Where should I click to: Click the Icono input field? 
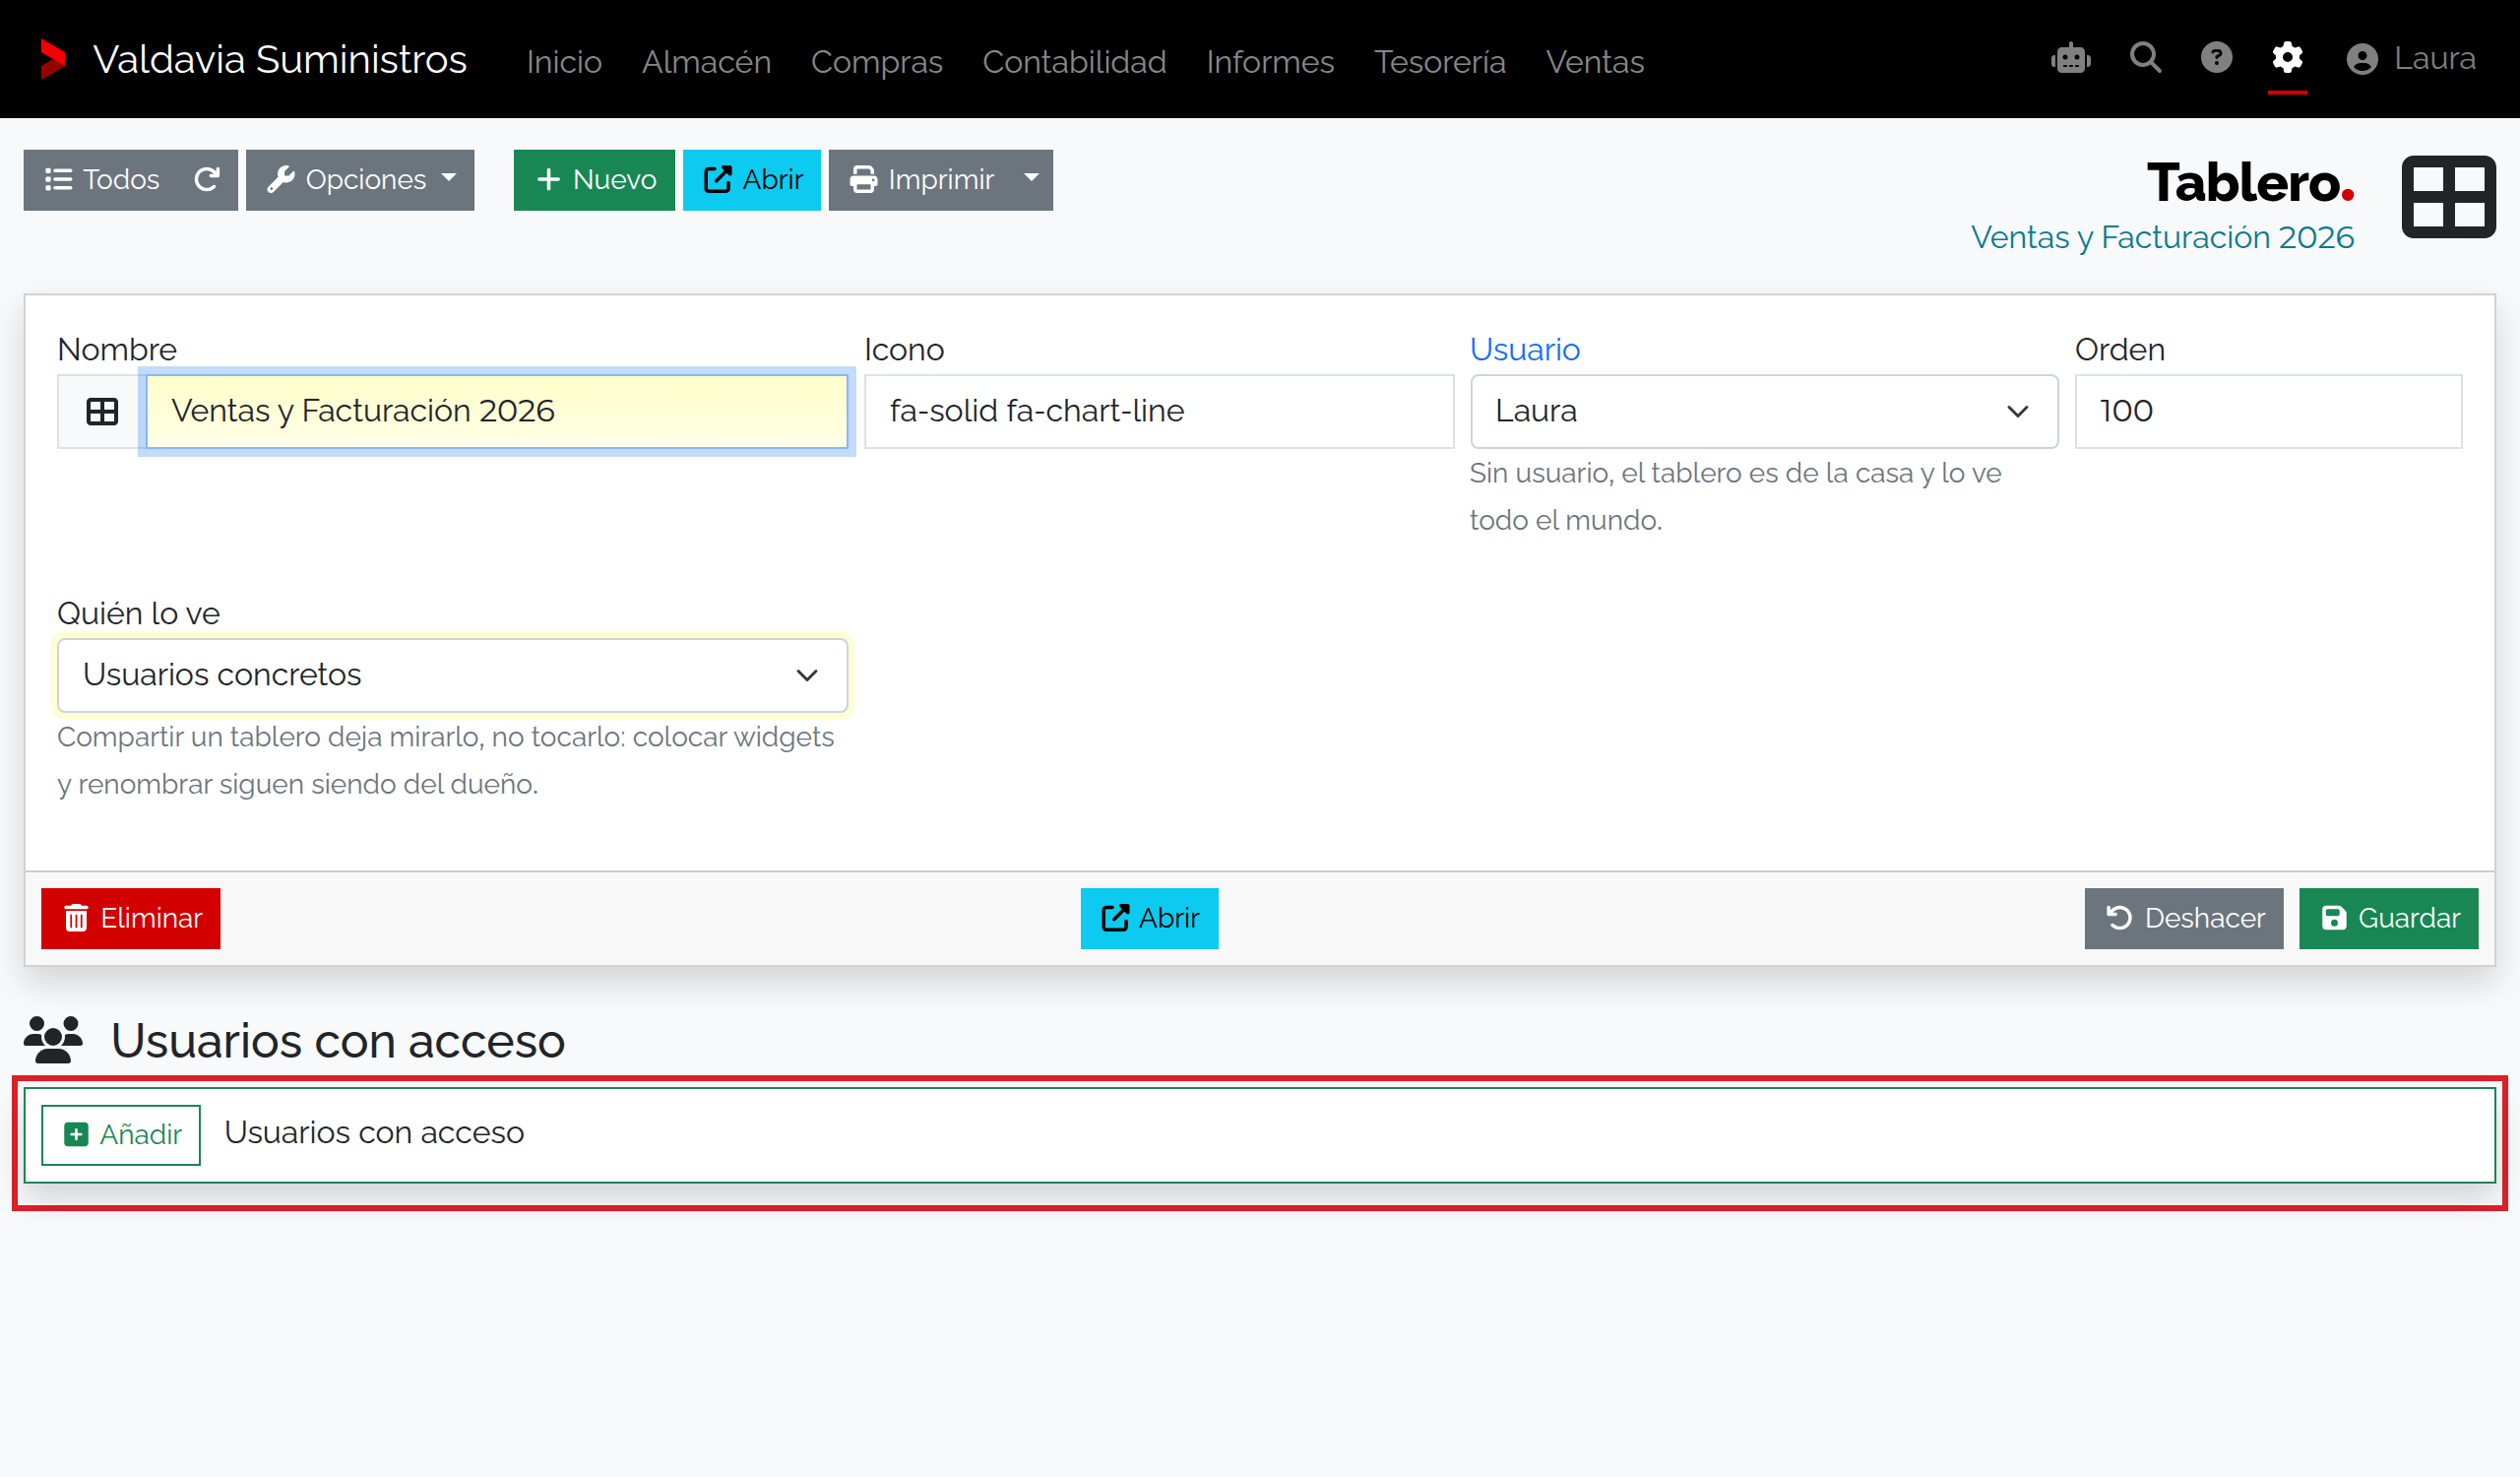click(x=1158, y=412)
